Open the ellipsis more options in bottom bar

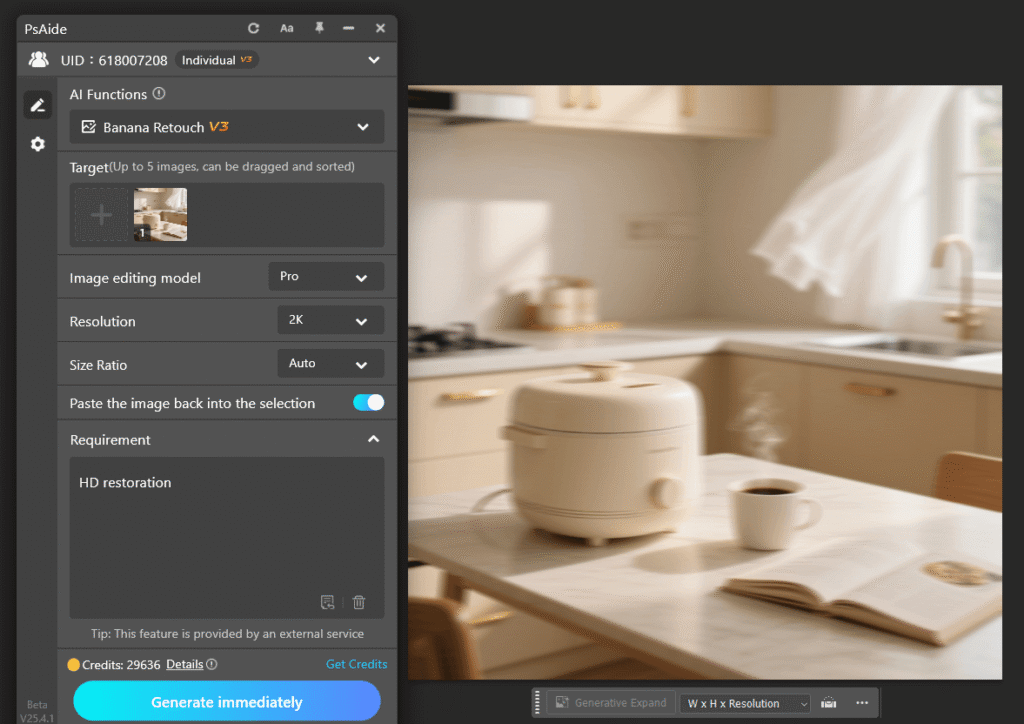click(861, 702)
